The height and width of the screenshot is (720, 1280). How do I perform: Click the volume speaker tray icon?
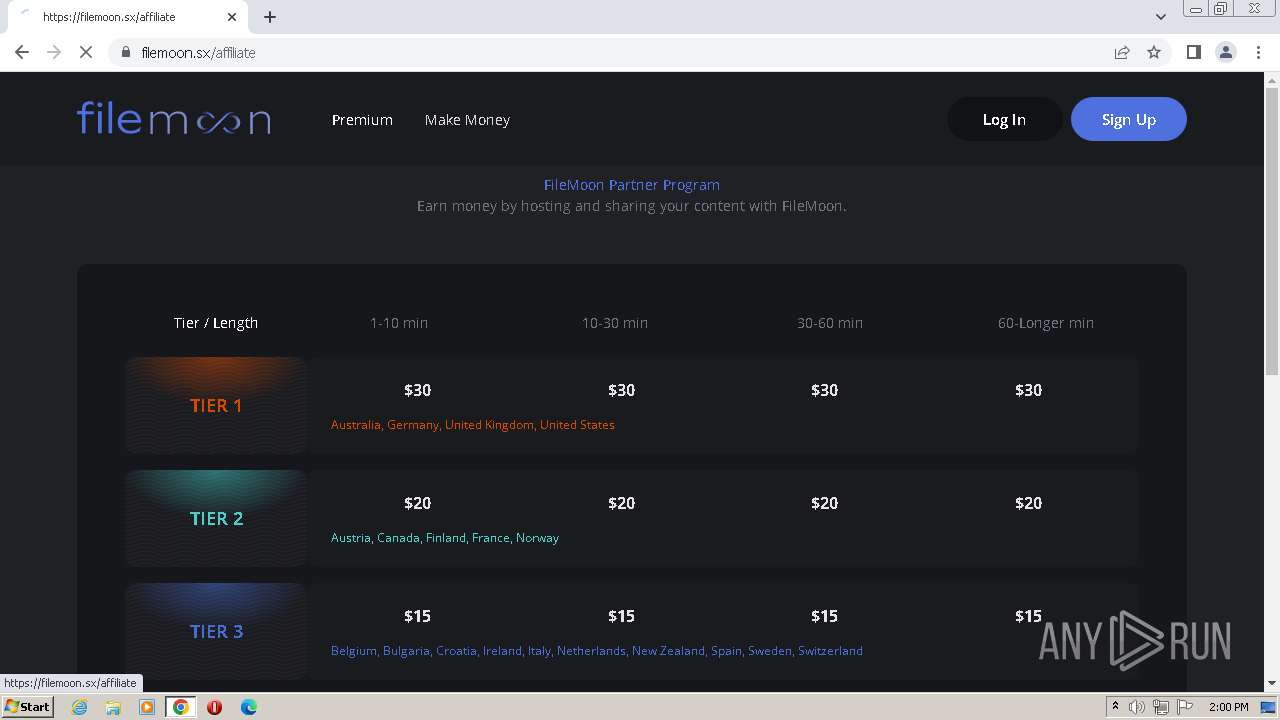tap(1137, 707)
